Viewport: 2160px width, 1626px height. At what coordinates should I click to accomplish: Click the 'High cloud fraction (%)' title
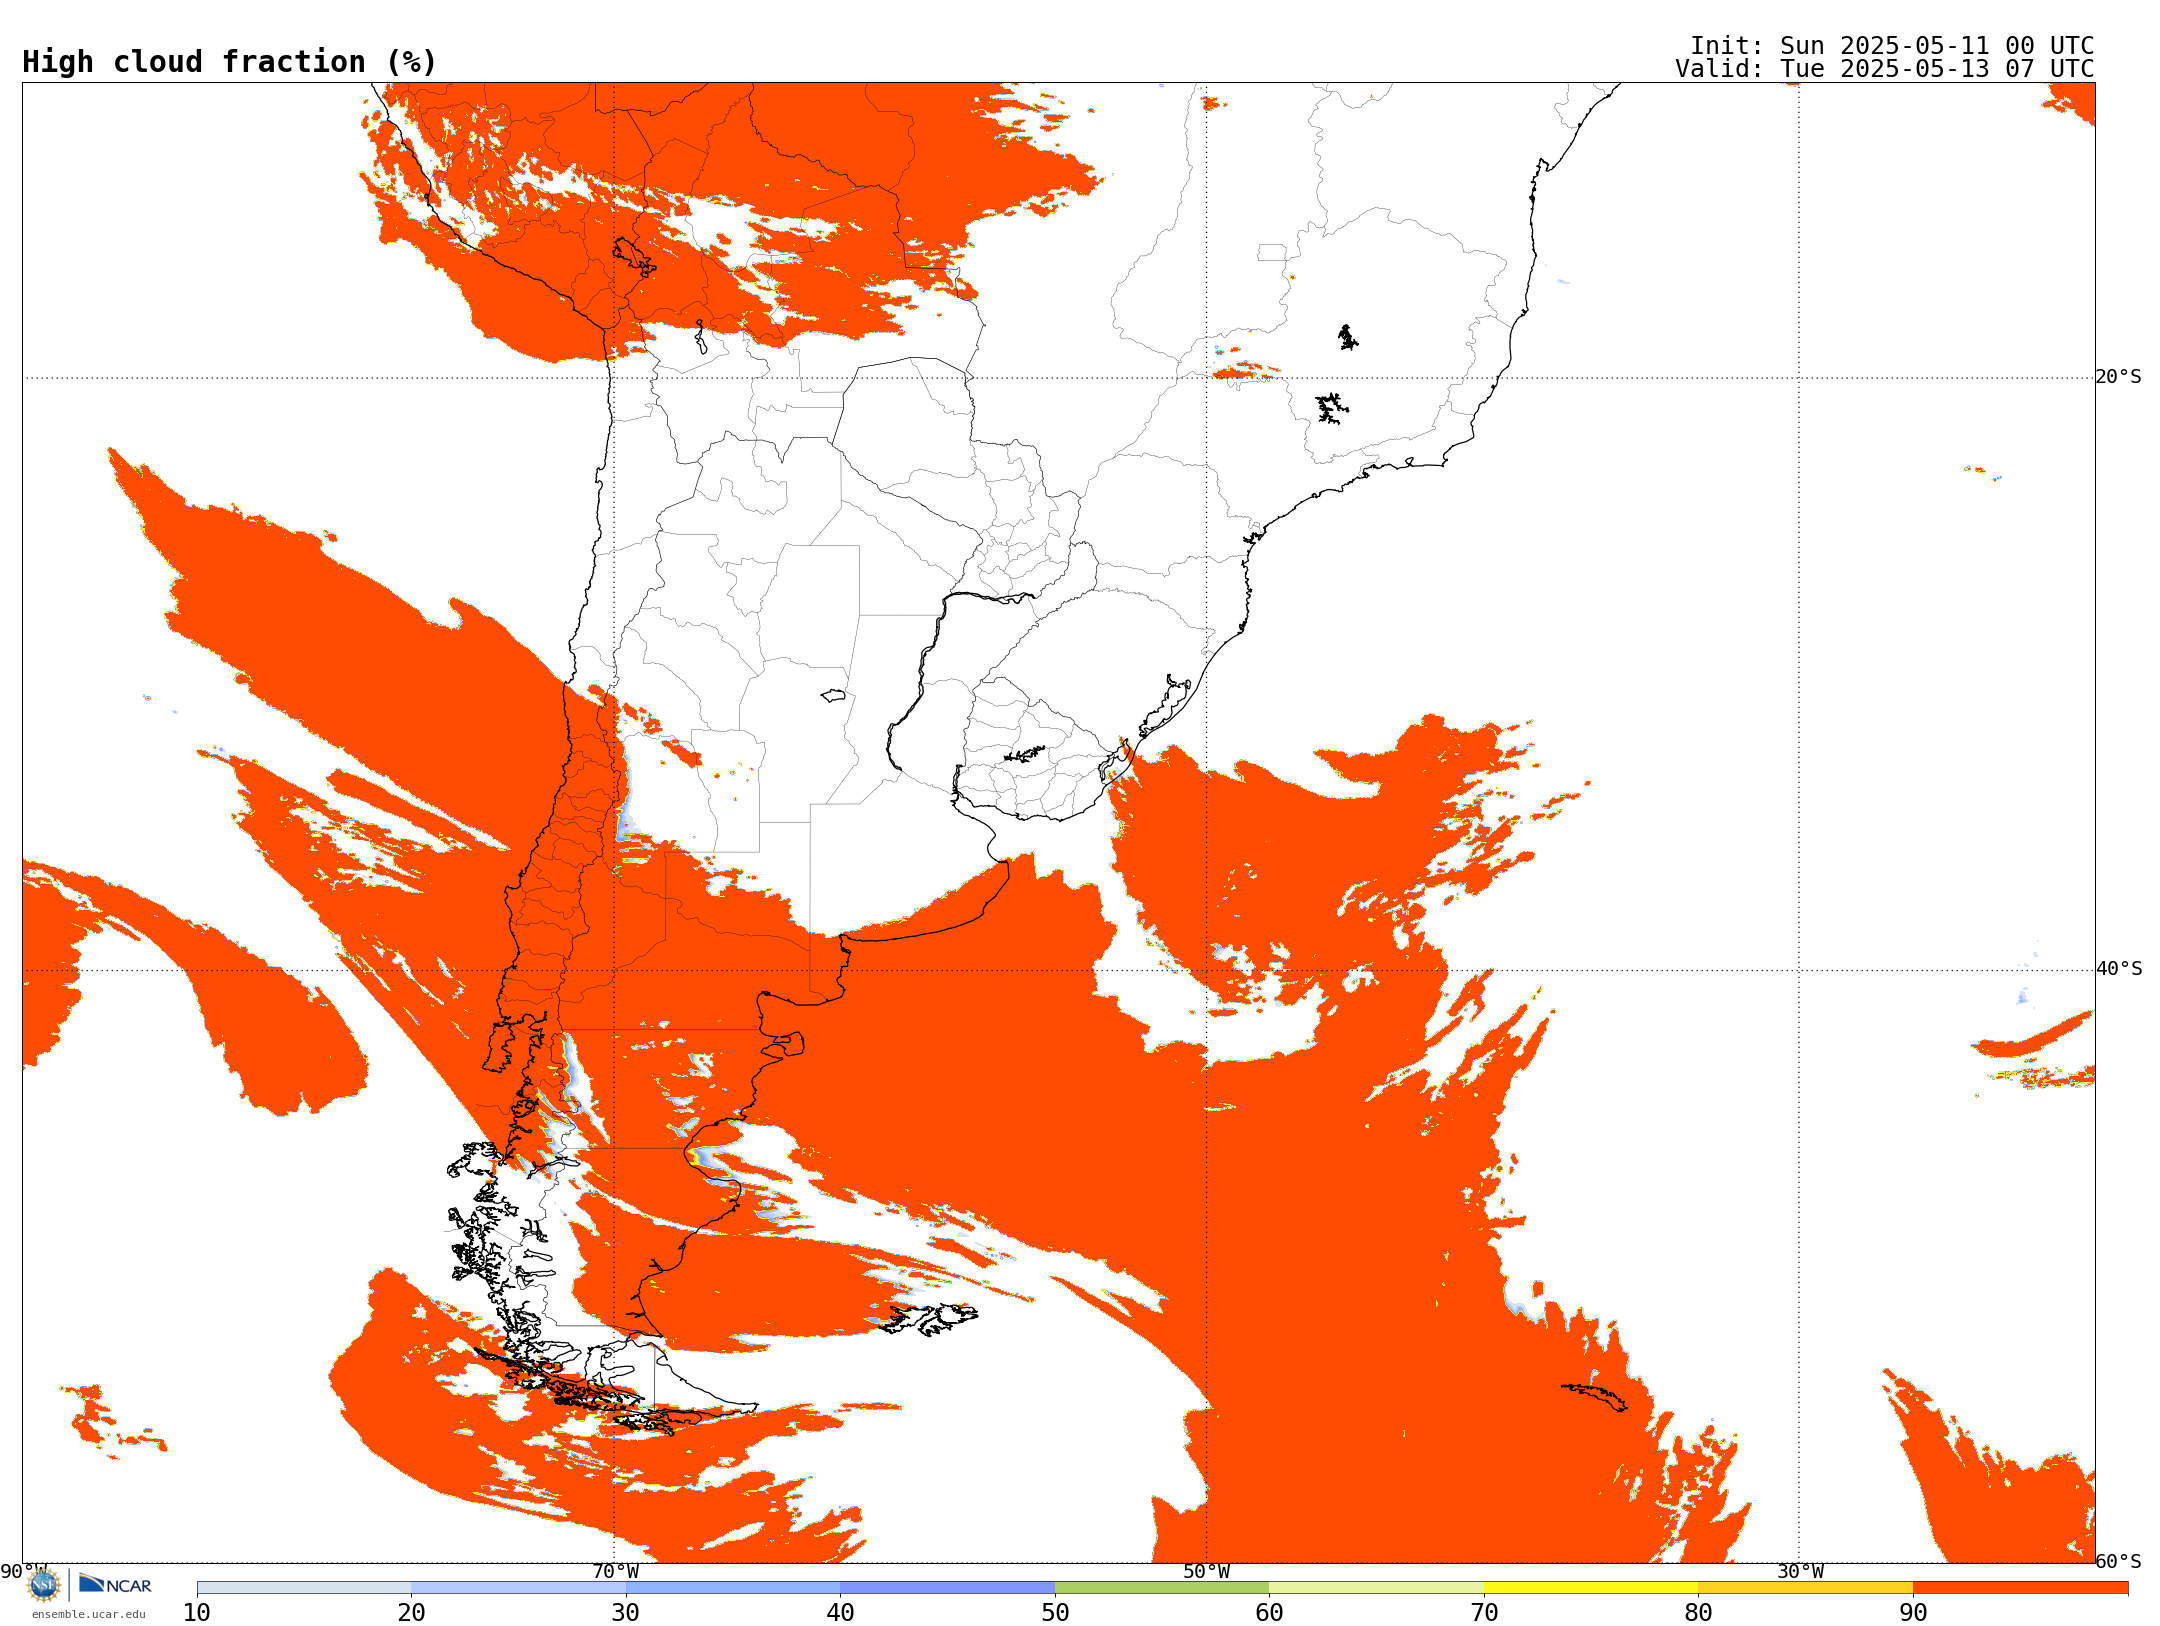(230, 62)
